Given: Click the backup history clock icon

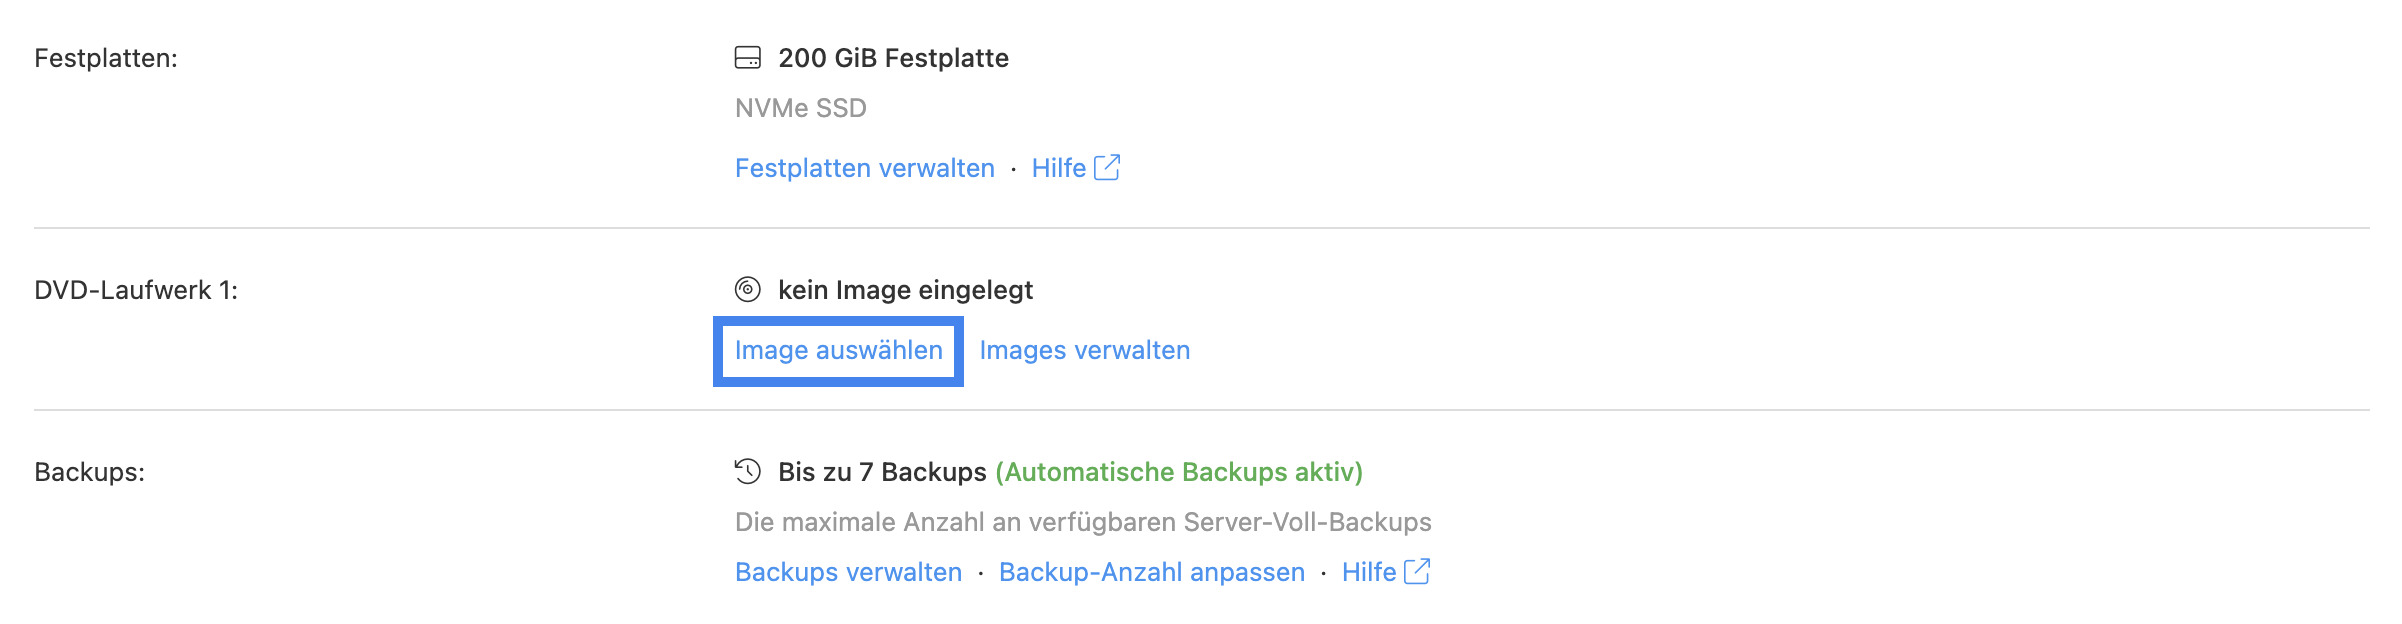Looking at the screenshot, I should point(747,471).
